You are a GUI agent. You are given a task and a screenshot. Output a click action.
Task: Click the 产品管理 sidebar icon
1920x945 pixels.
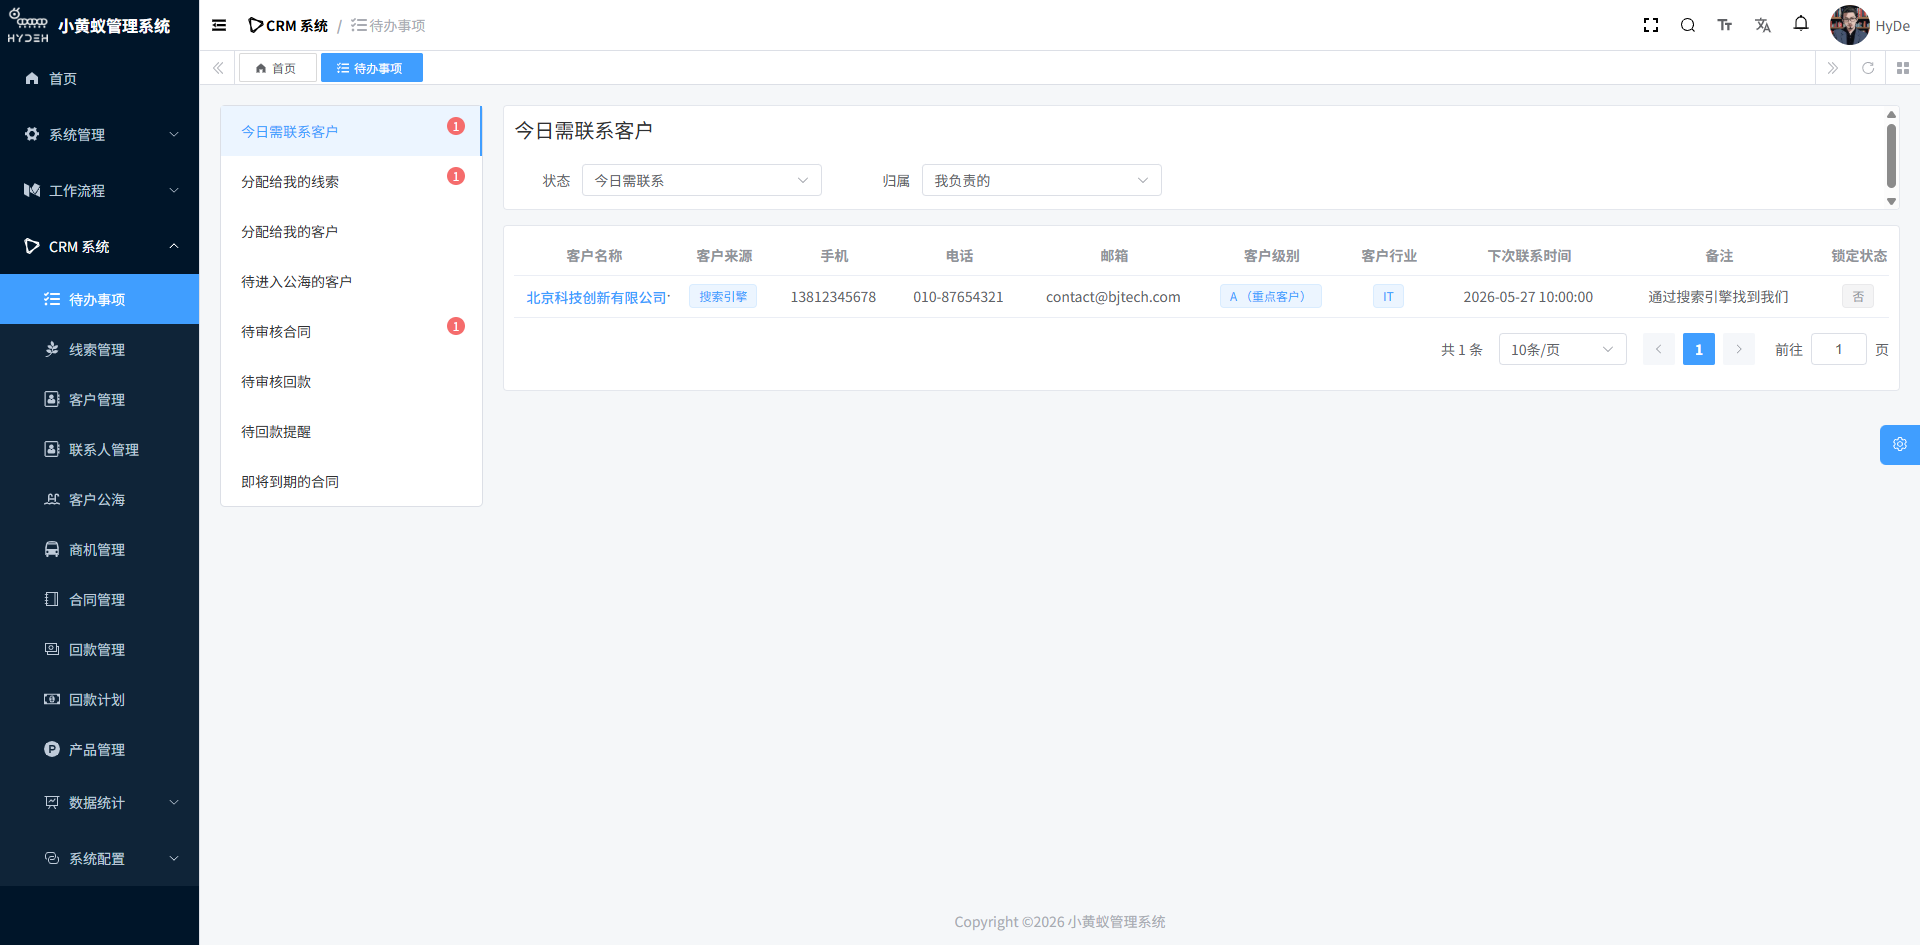[52, 749]
